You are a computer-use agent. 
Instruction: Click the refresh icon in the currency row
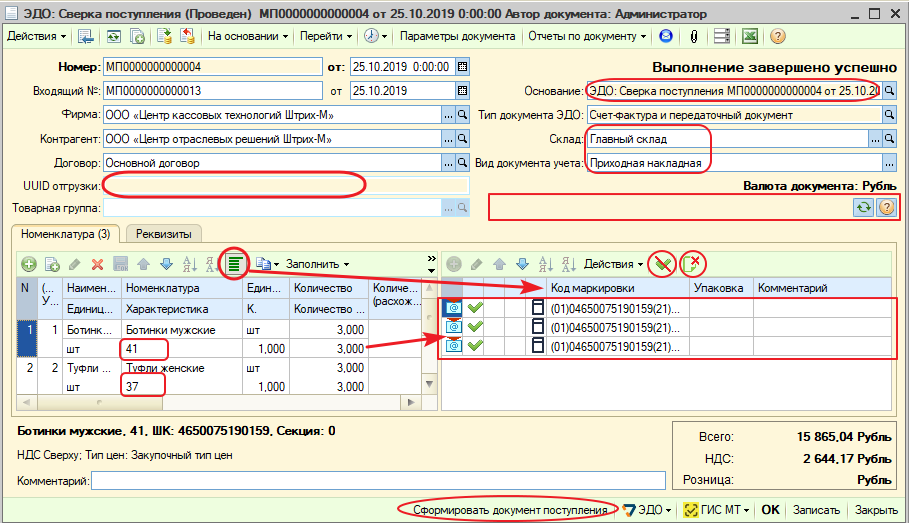(861, 207)
